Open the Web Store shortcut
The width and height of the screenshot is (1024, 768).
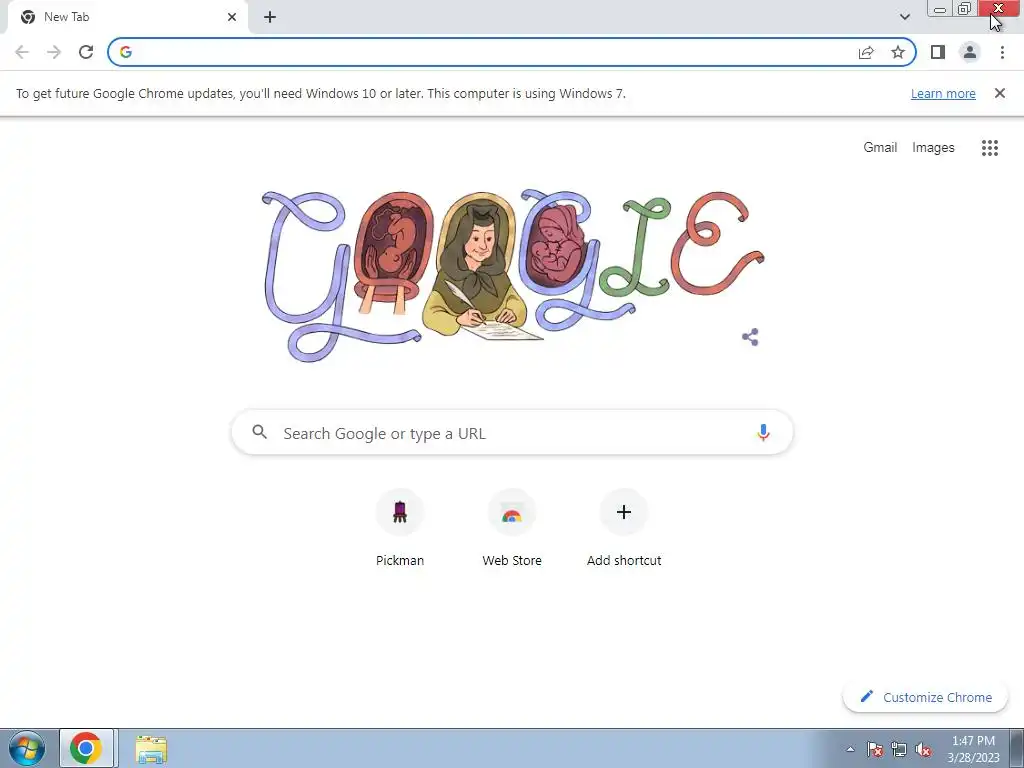click(512, 528)
